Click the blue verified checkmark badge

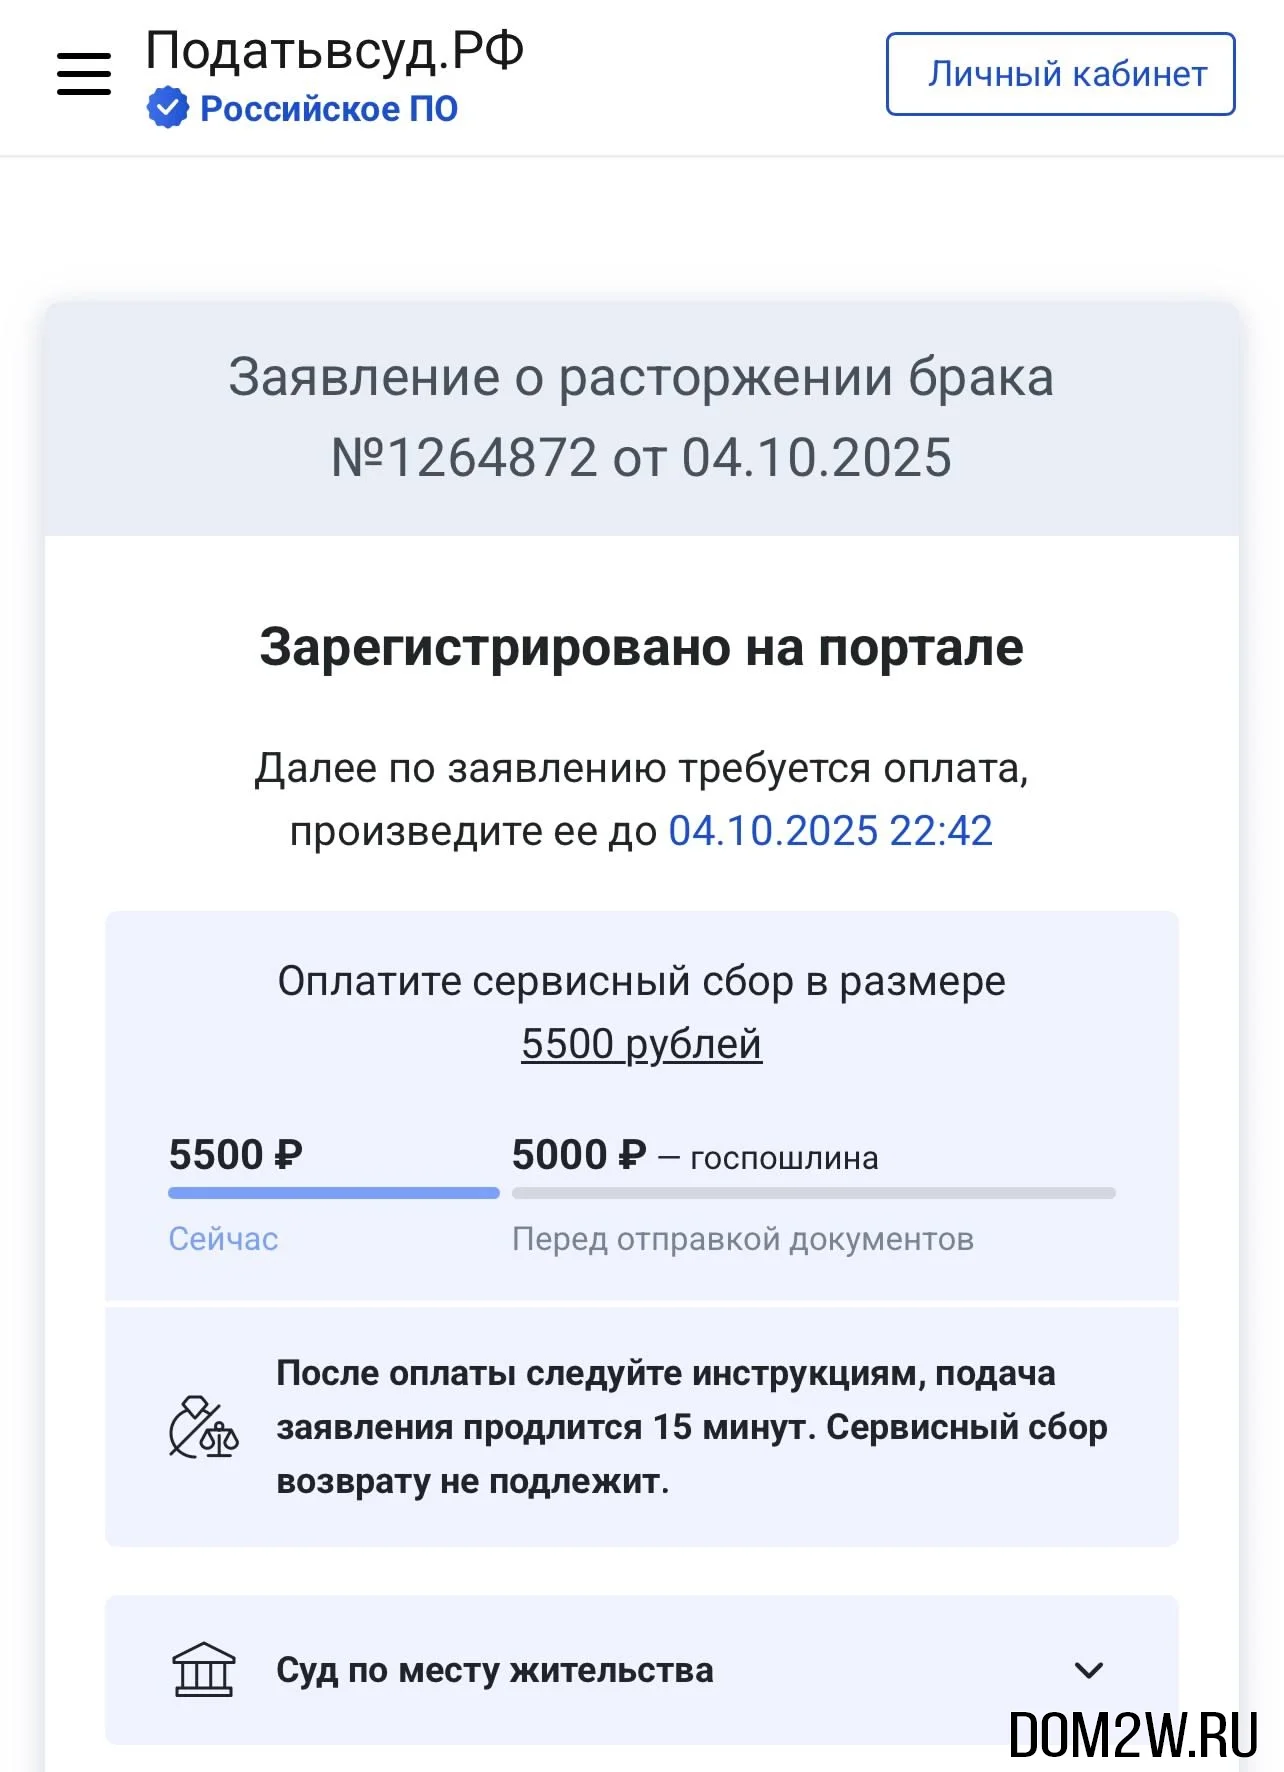point(167,108)
